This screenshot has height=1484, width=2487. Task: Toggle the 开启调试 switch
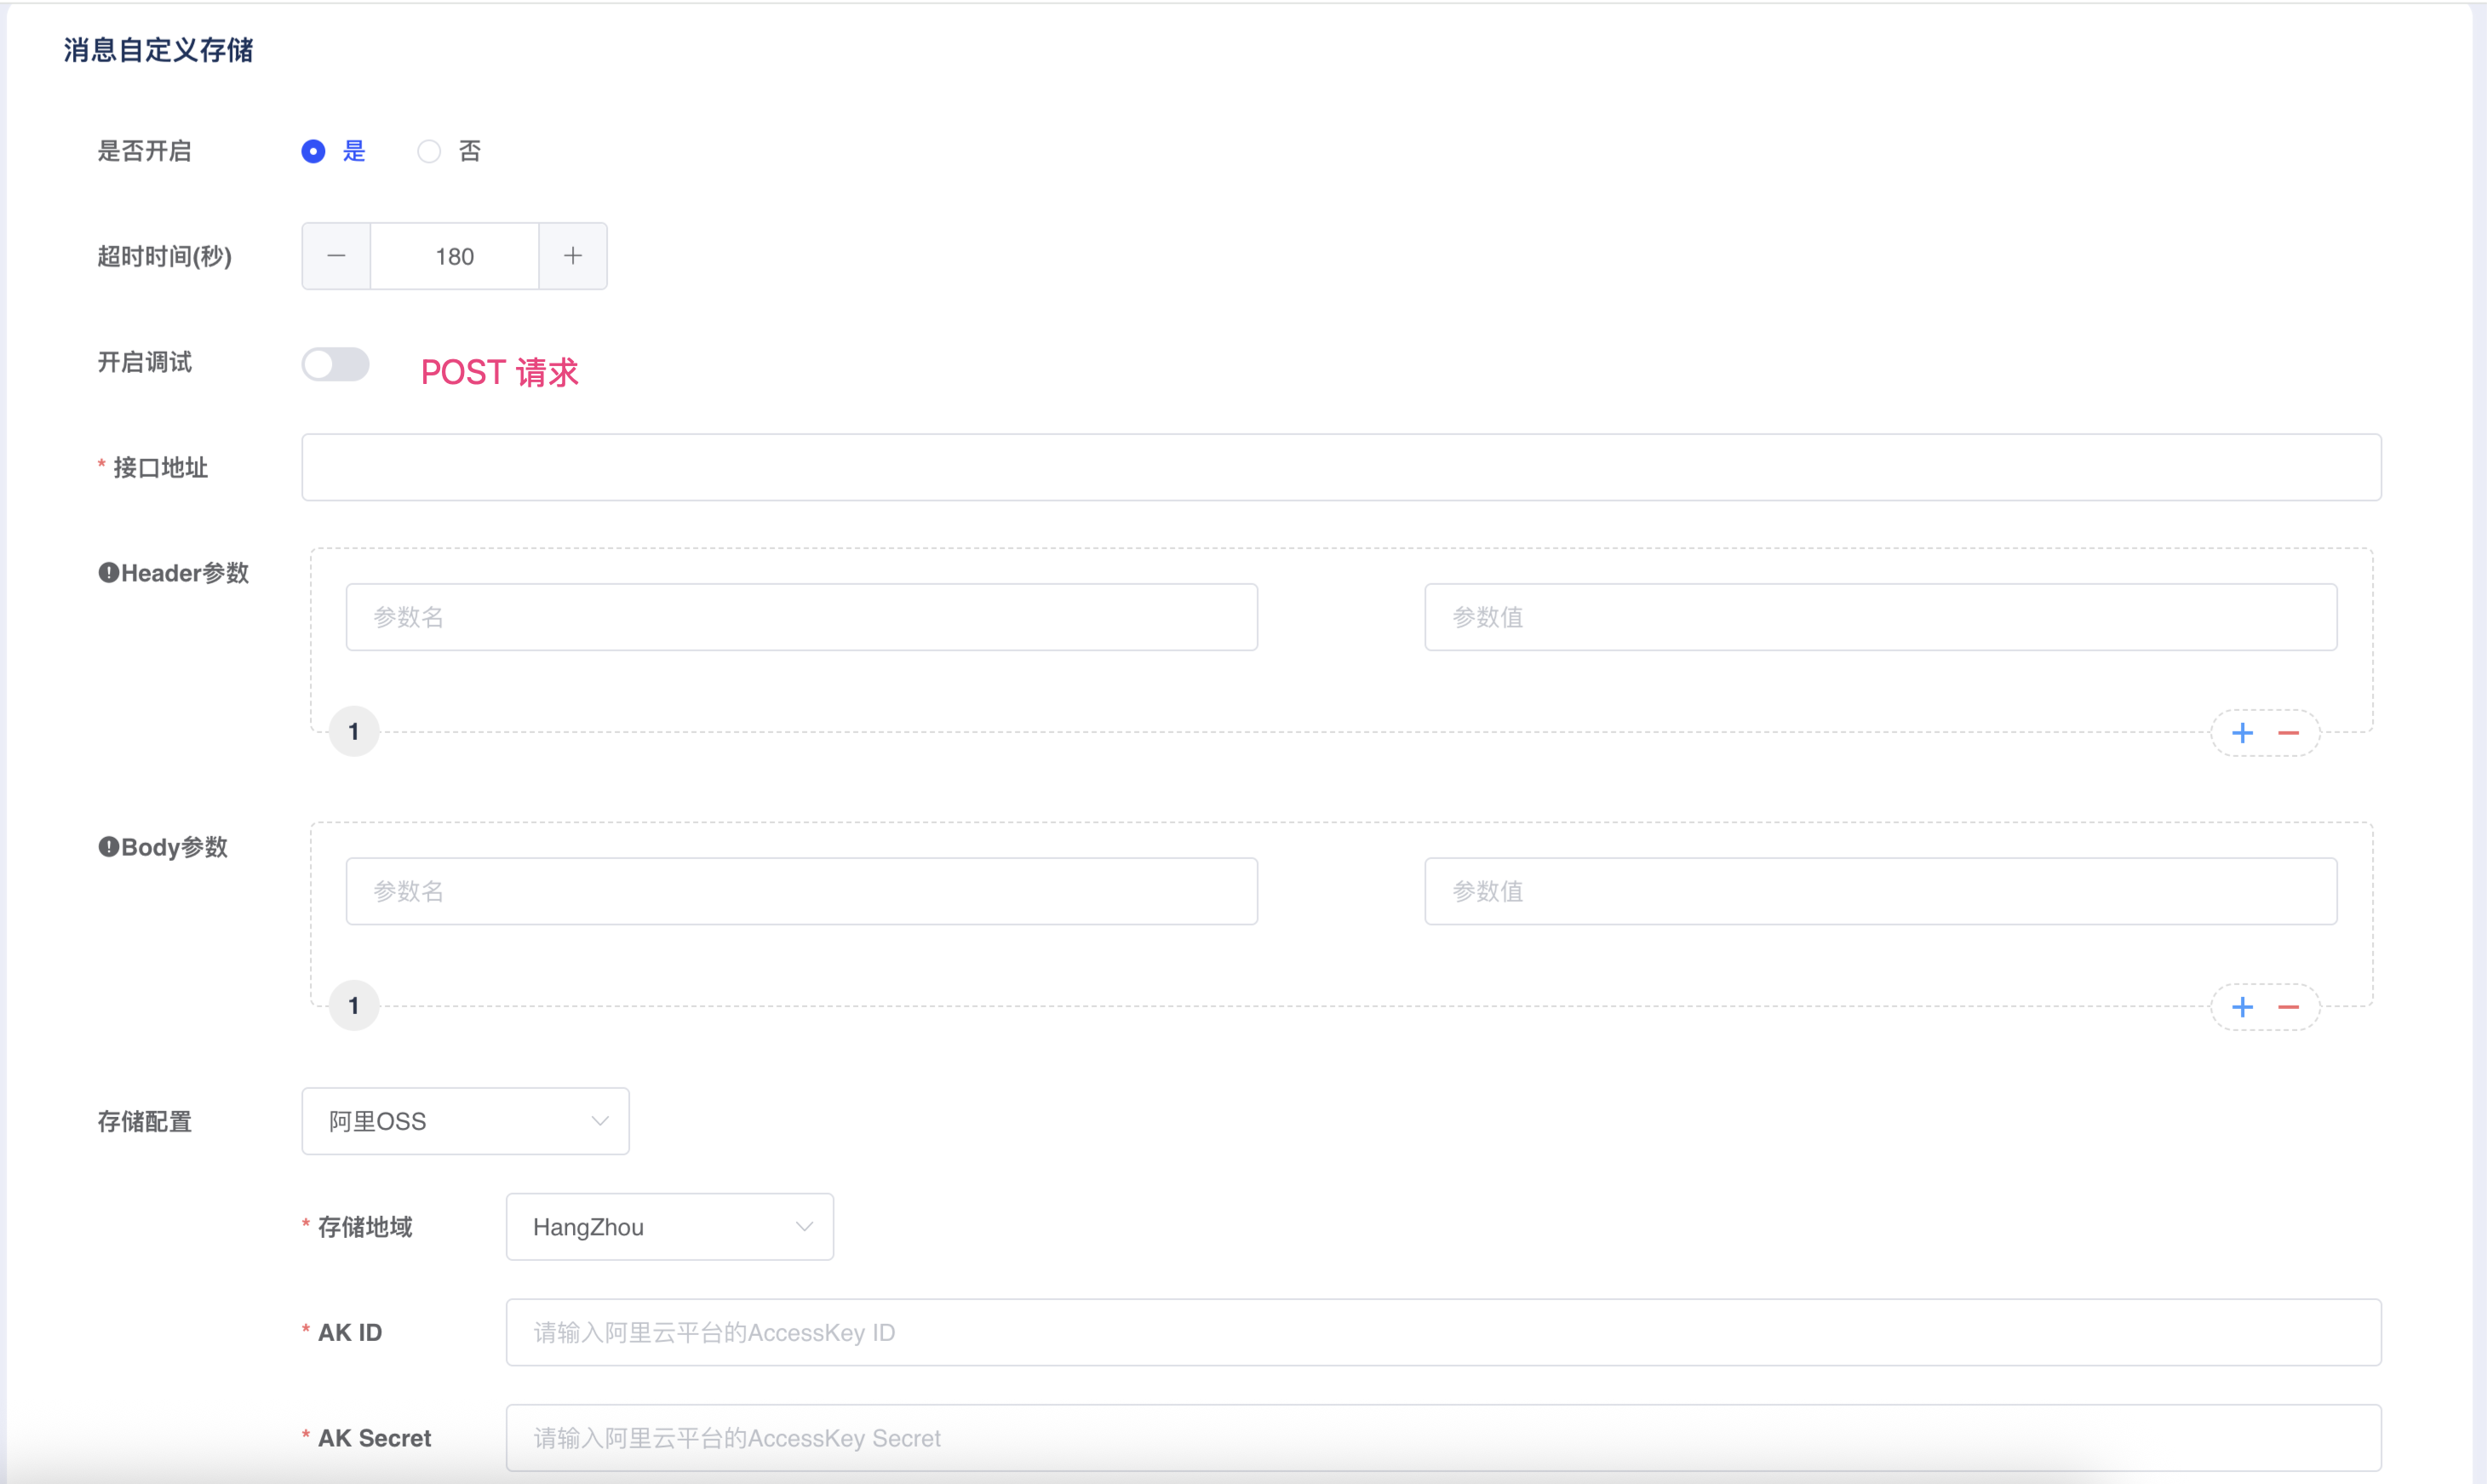[x=335, y=364]
